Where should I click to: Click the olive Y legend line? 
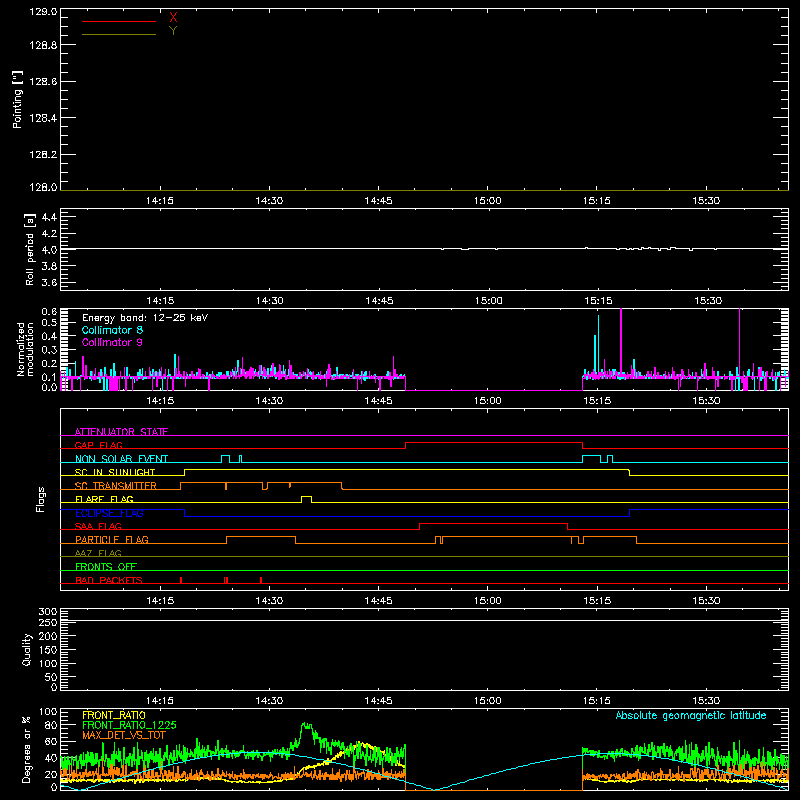tap(119, 34)
